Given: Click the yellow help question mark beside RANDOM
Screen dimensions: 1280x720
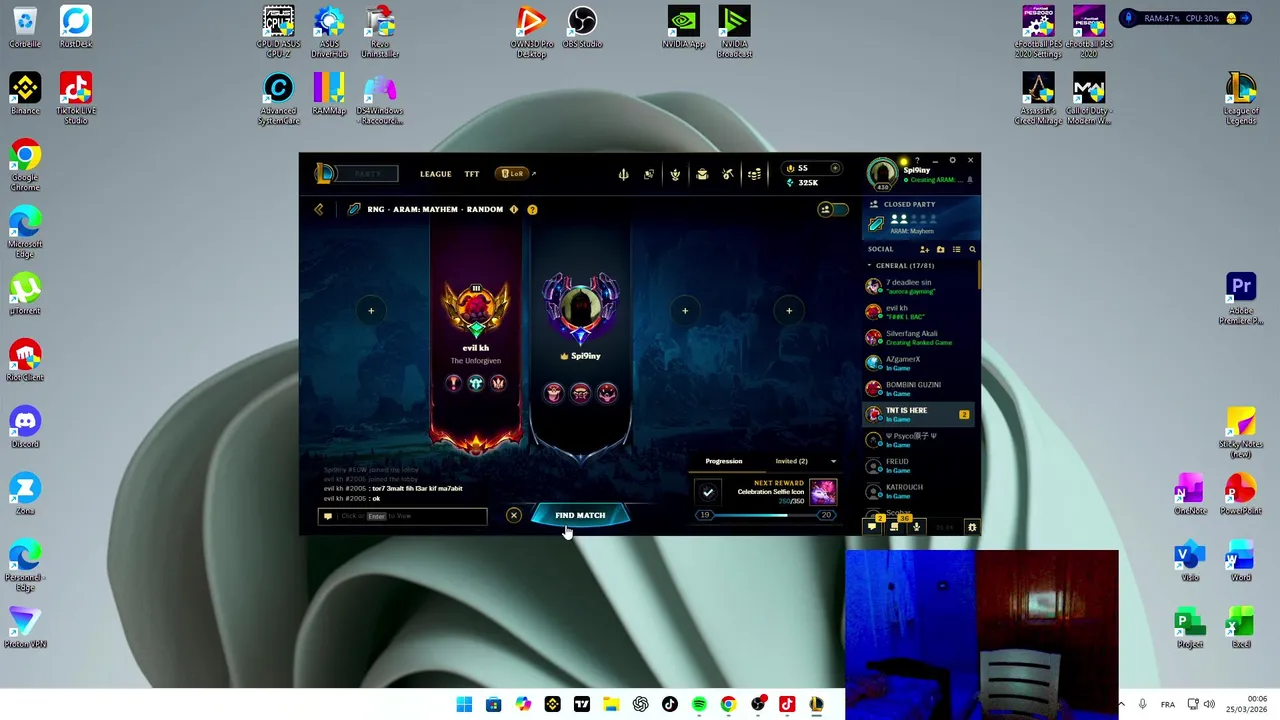Looking at the screenshot, I should point(532,209).
